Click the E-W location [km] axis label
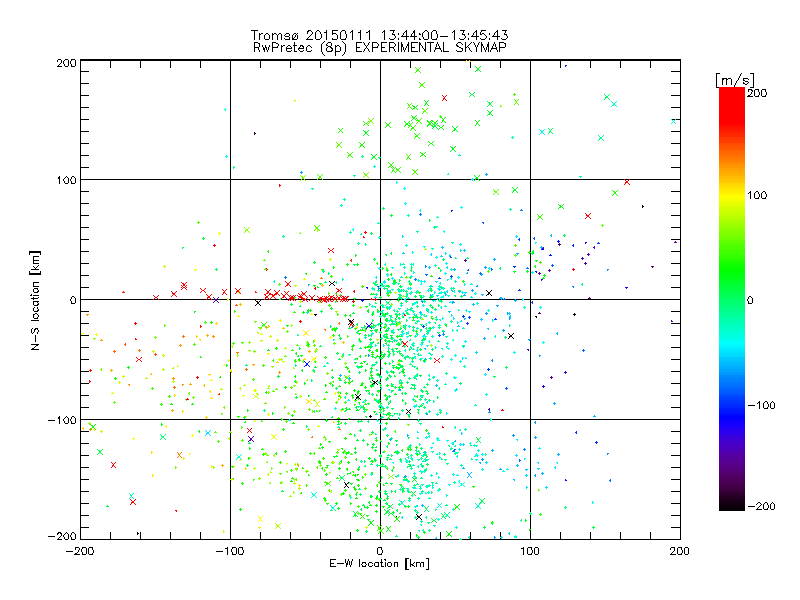 (x=379, y=563)
